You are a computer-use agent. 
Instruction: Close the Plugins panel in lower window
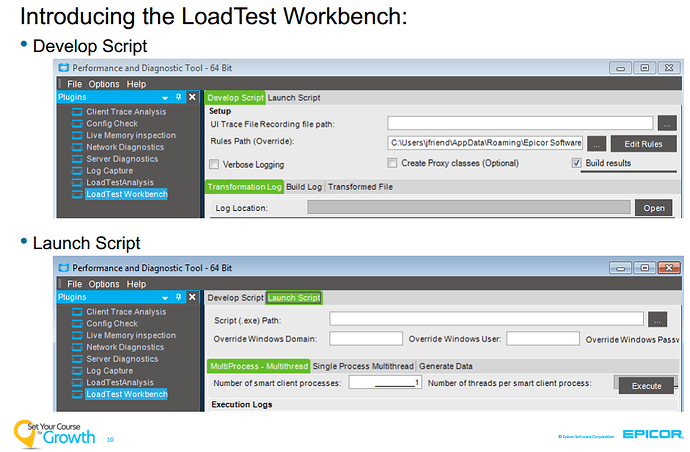(x=192, y=297)
